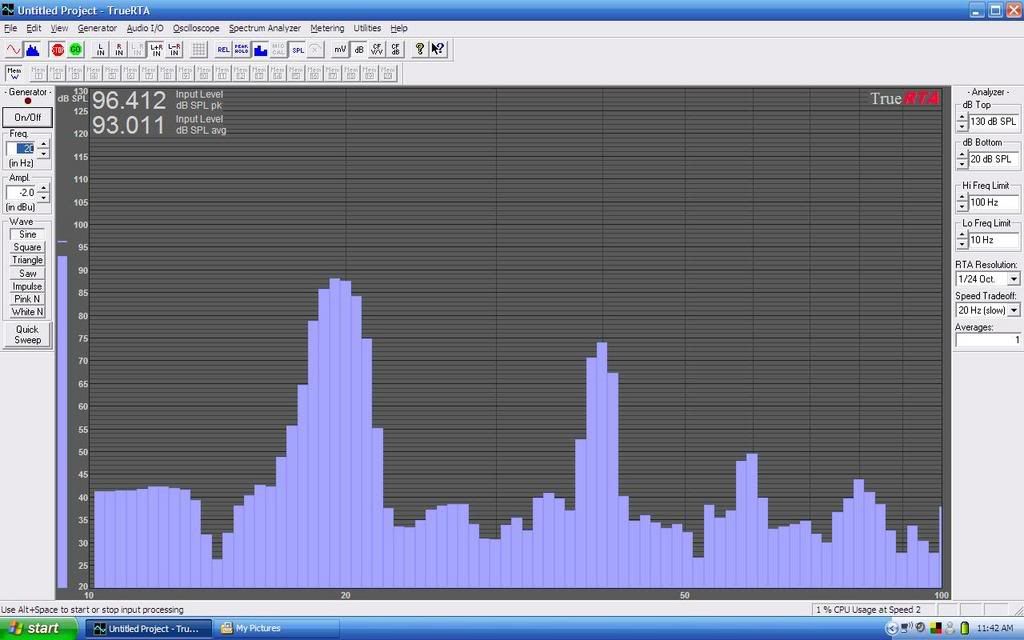Screen dimensions: 1024x640
Task: Open help via question mark icon
Action: (x=420, y=50)
